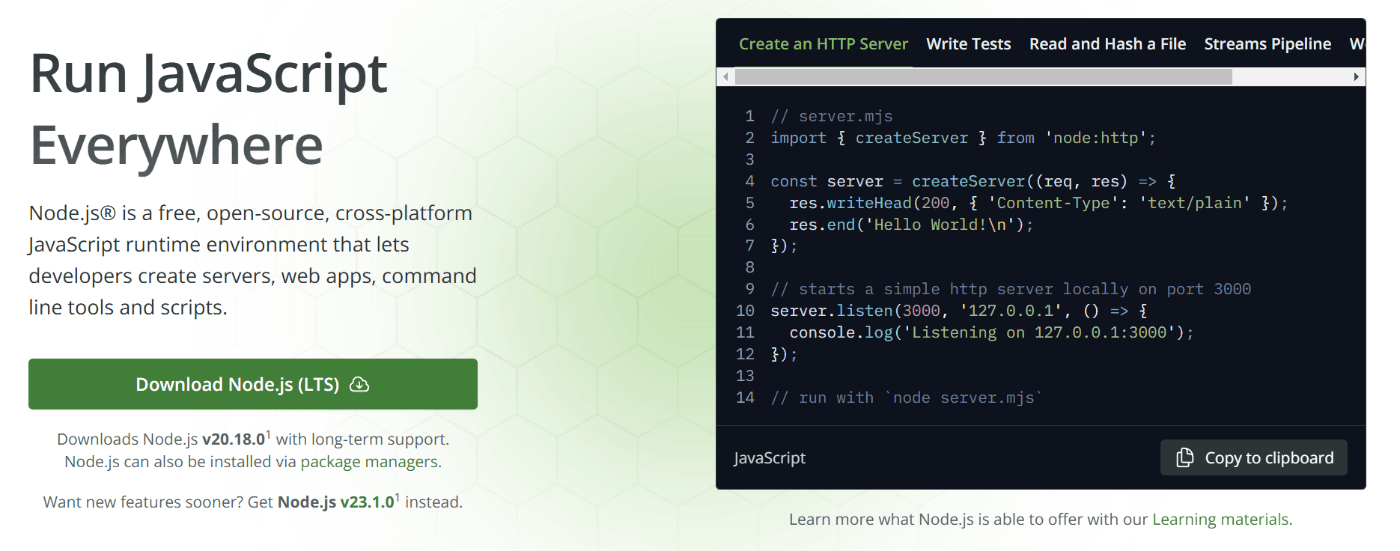Open the package managers link

369,462
